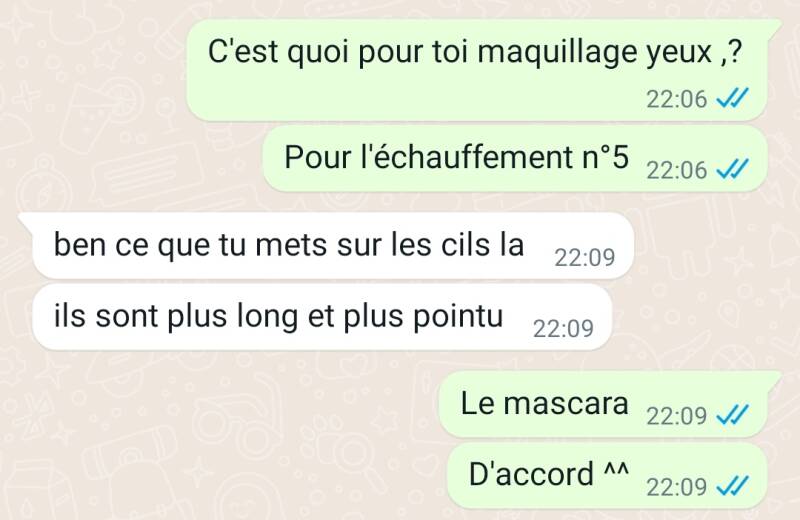Tap the blue ticks beside "D'accord ^^"
Viewport: 800px width, 520px height.
[x=732, y=486]
